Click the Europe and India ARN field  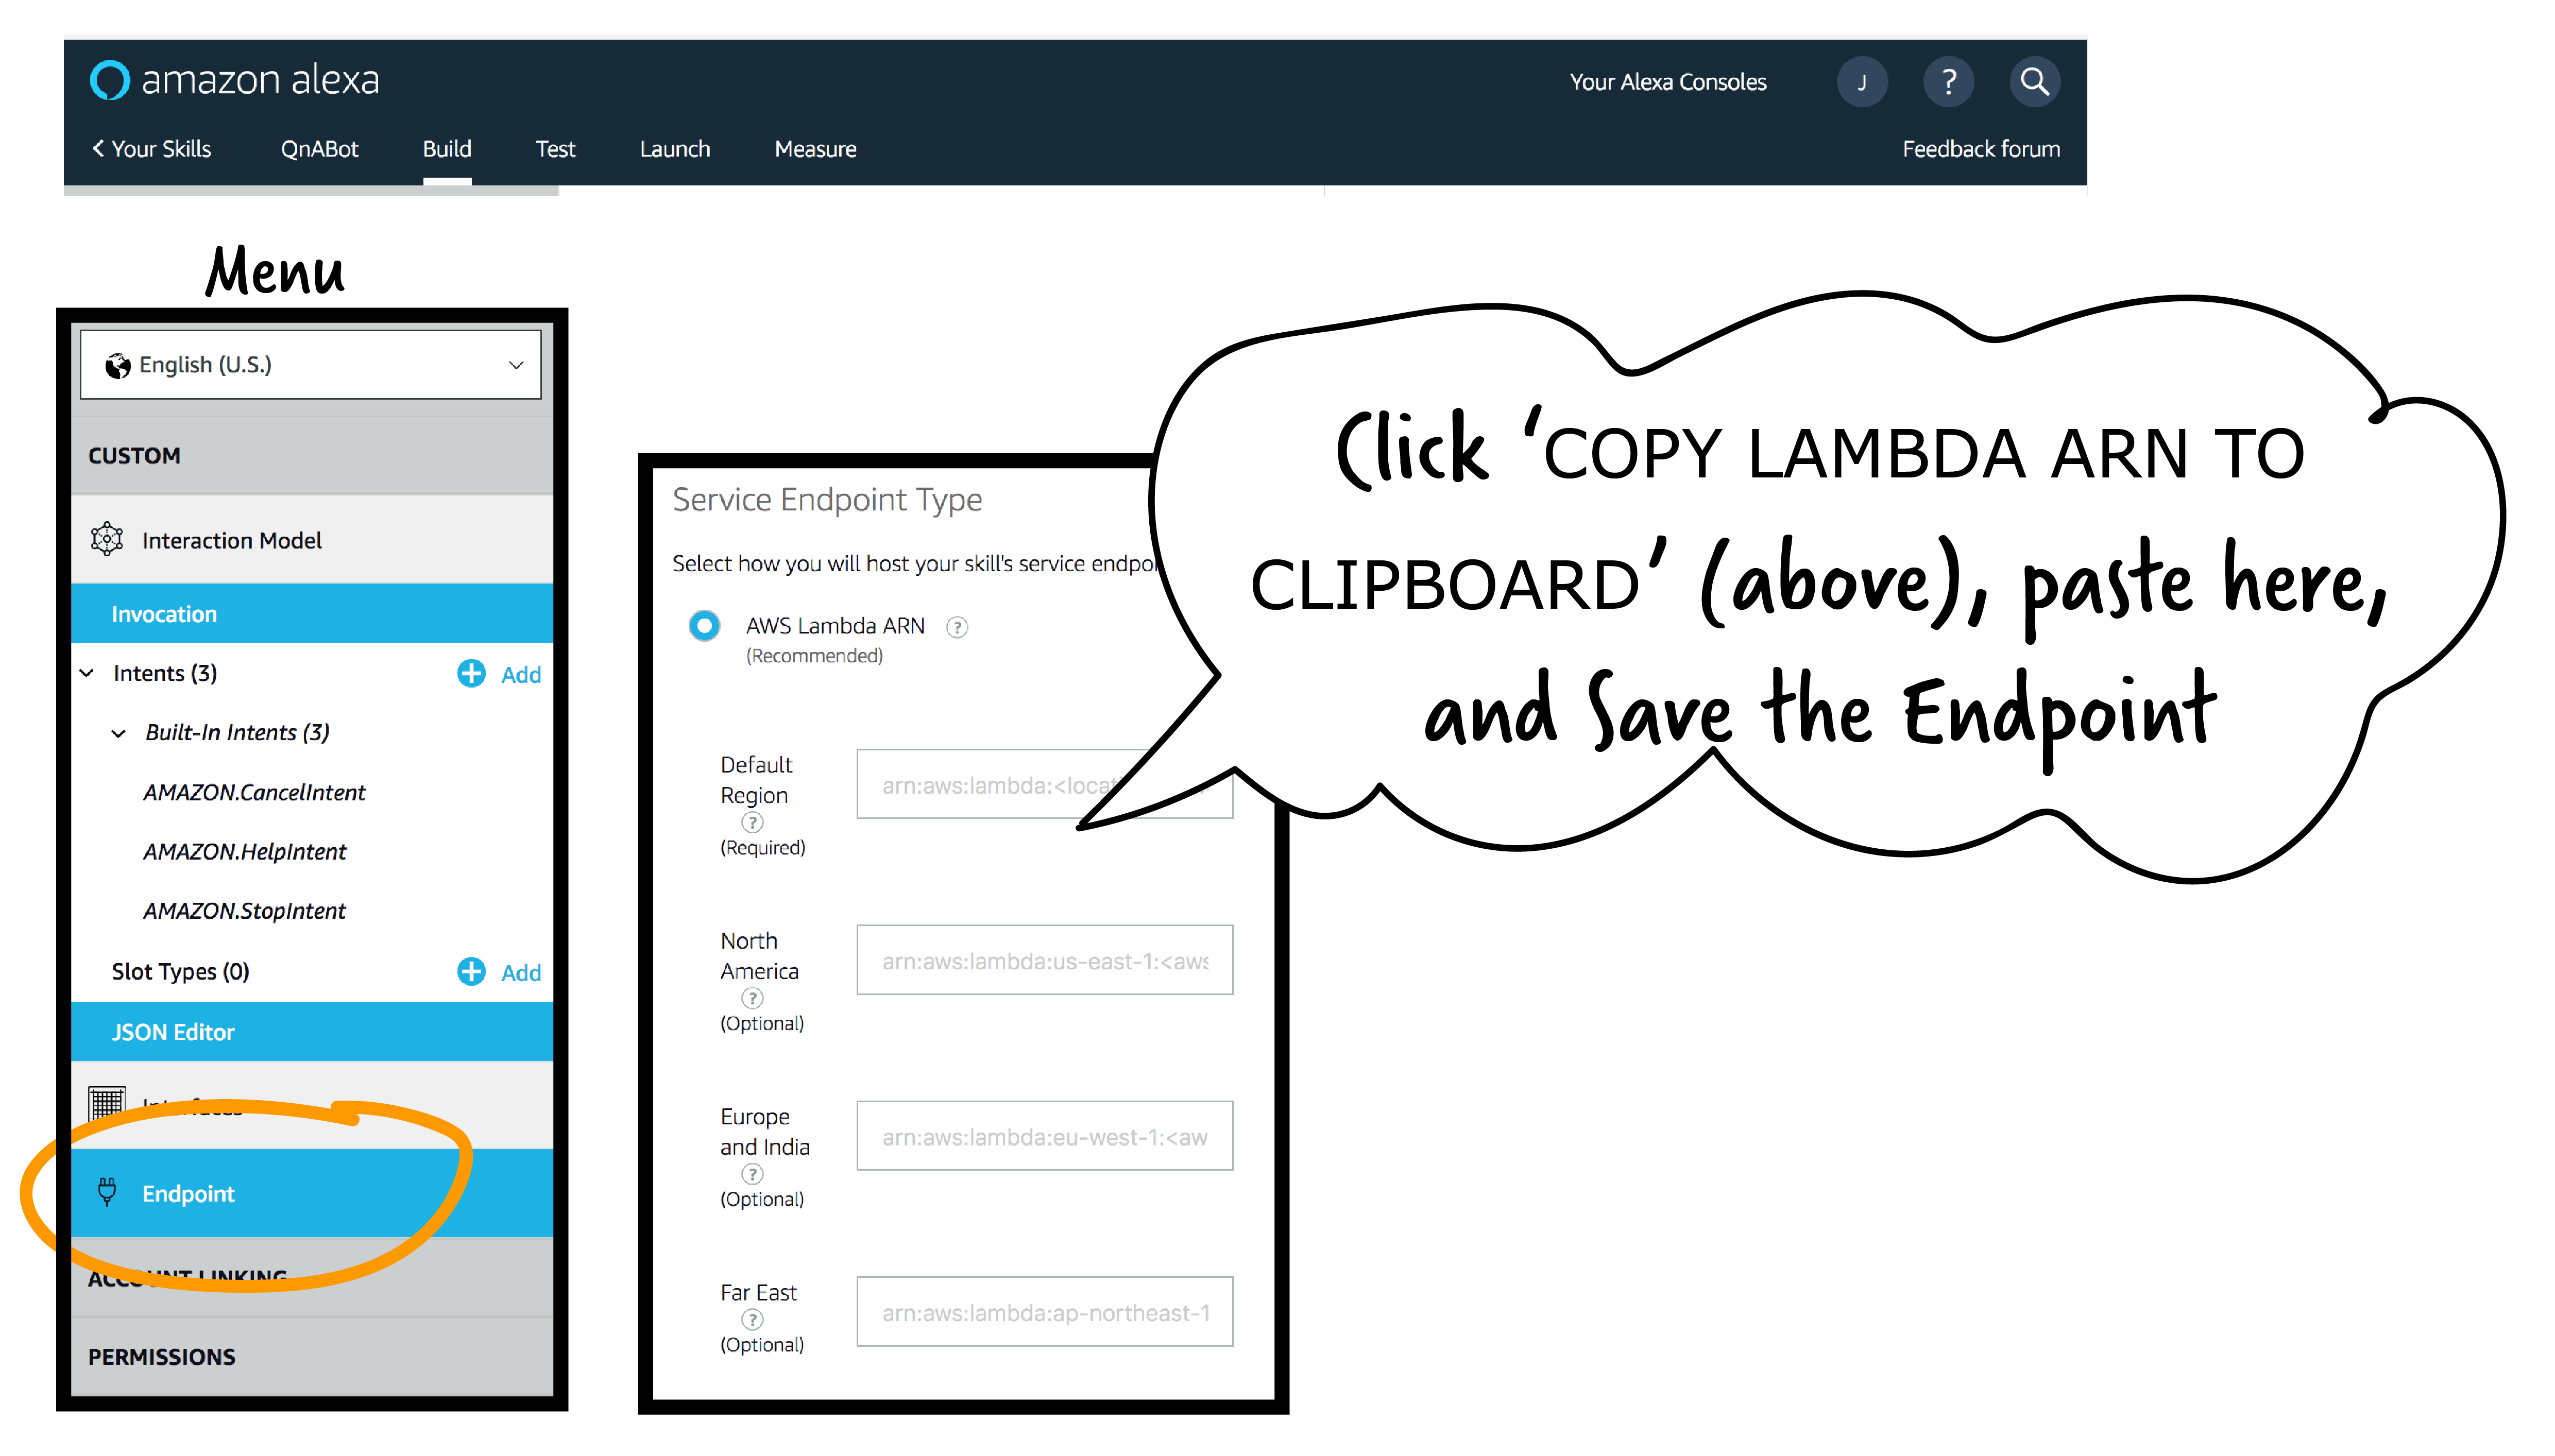coord(1044,1136)
